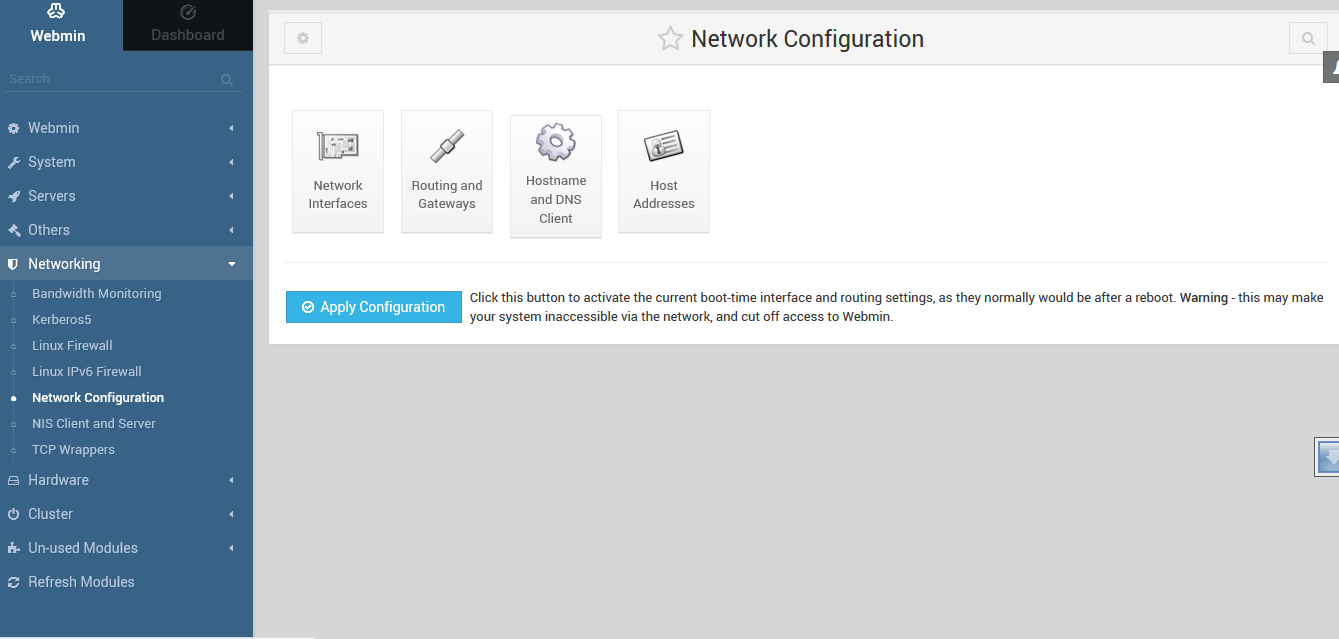1339x639 pixels.
Task: Star Network Configuration as favorite
Action: click(x=669, y=39)
